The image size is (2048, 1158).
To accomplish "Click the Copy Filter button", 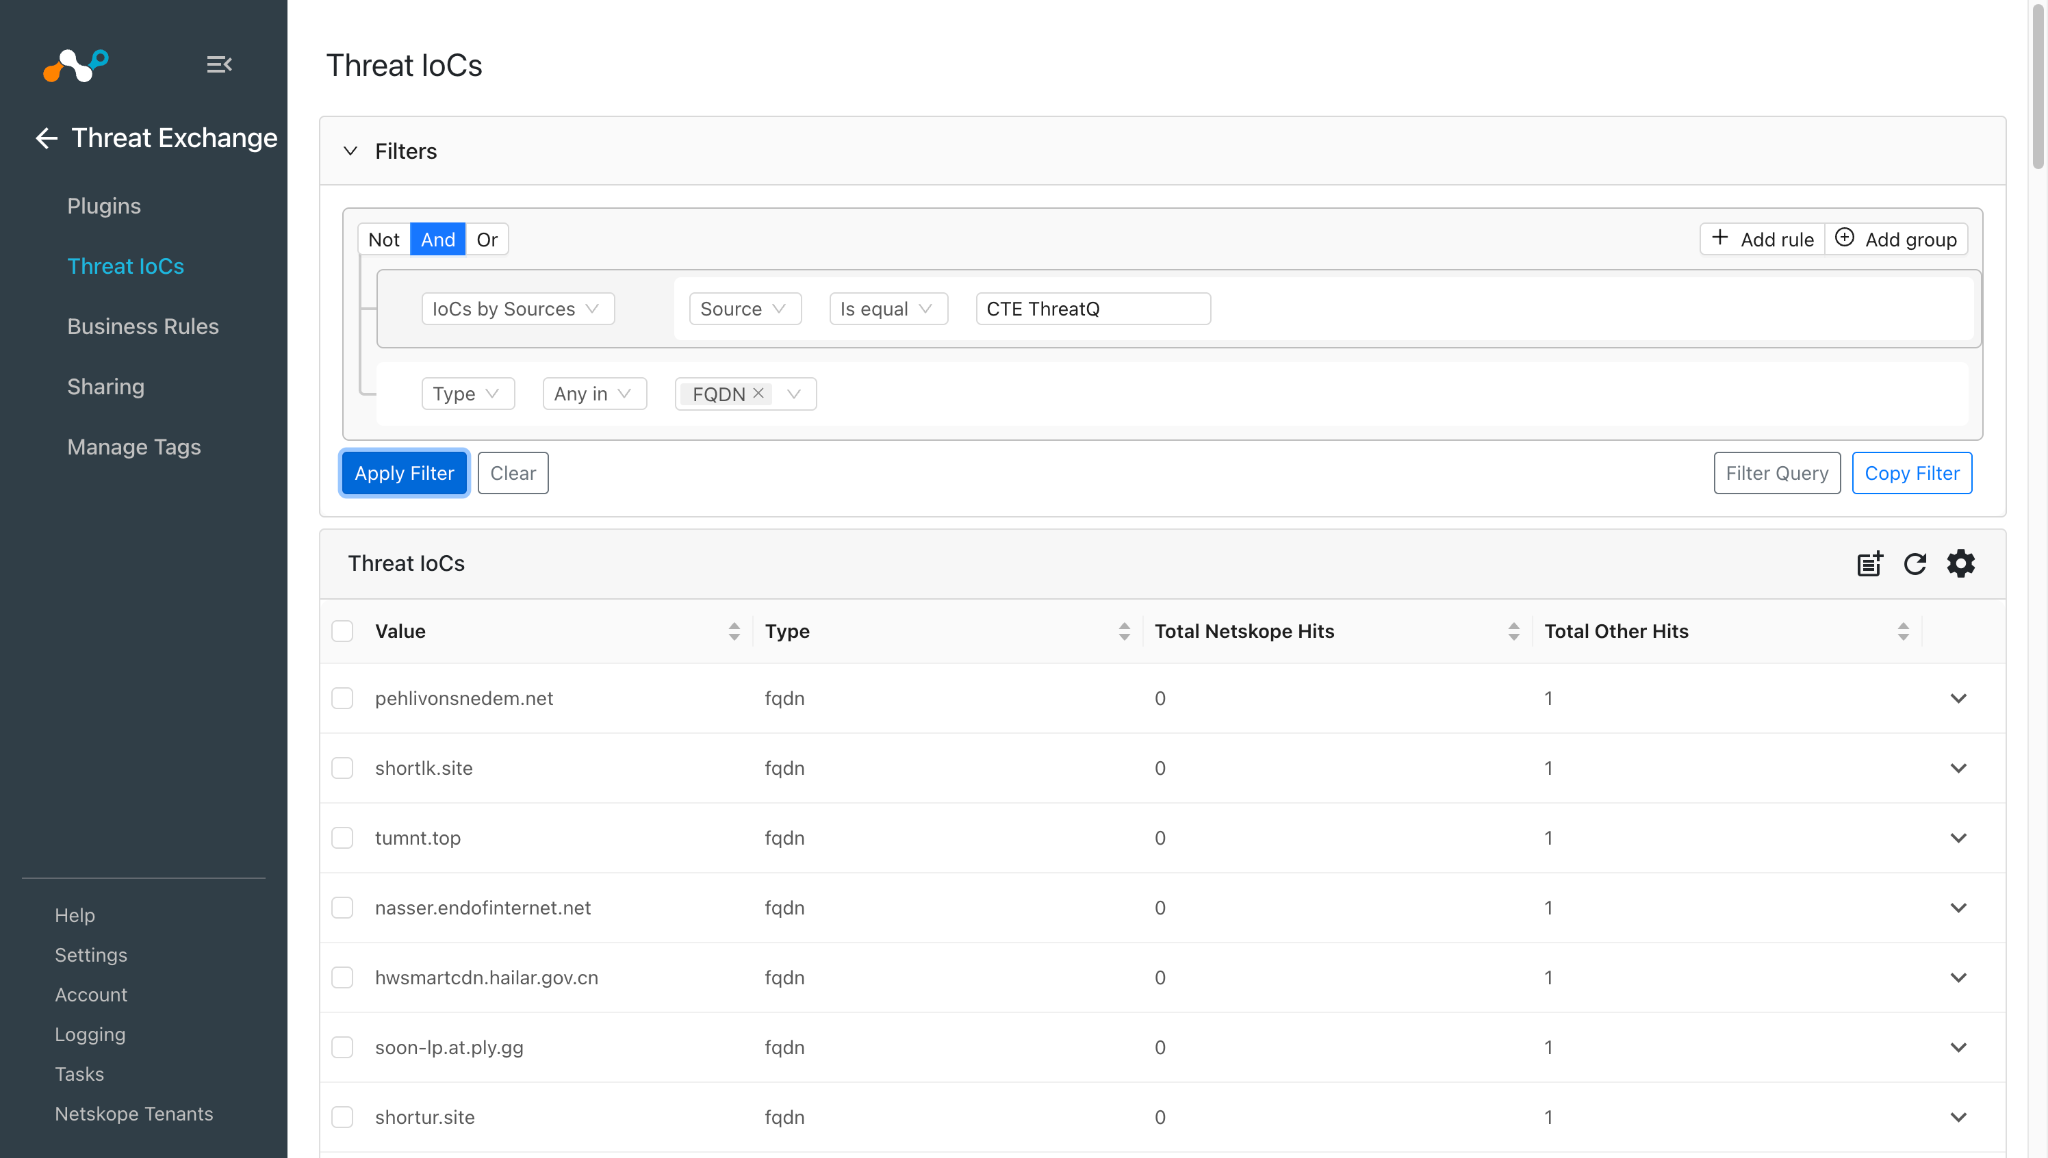I will pyautogui.click(x=1912, y=473).
